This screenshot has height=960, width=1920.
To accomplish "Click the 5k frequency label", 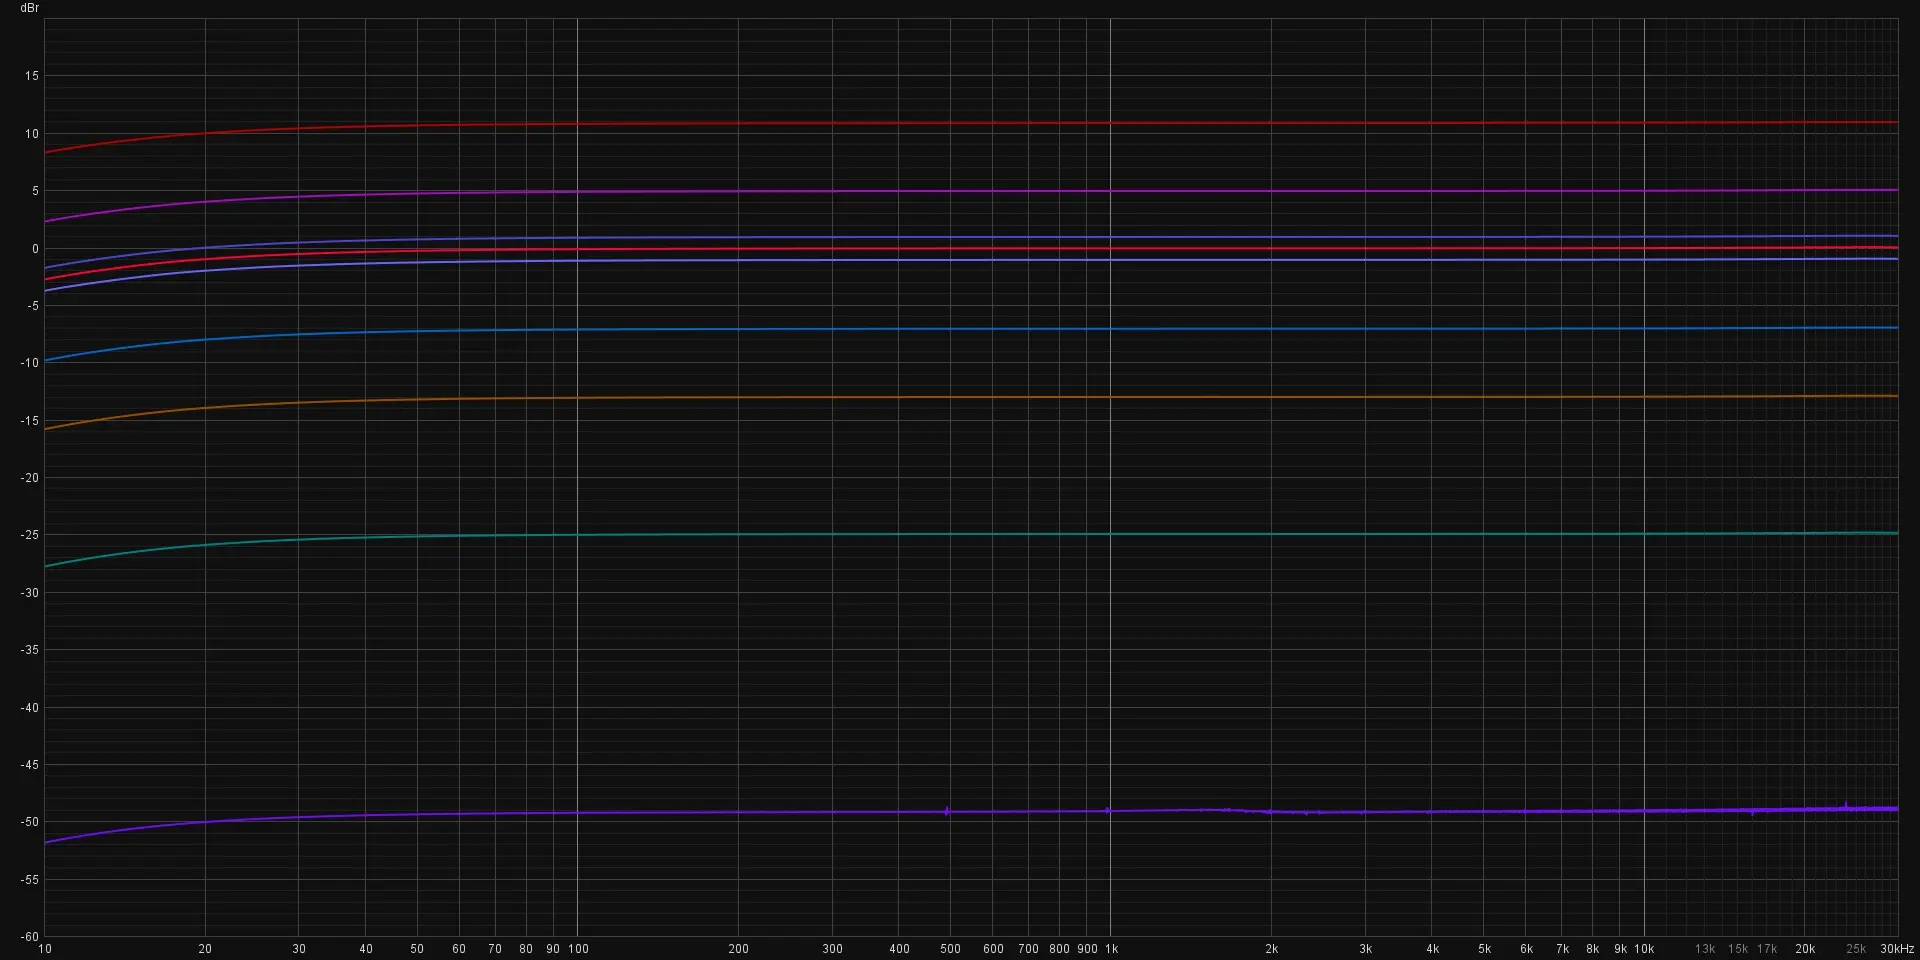I will 1485,949.
